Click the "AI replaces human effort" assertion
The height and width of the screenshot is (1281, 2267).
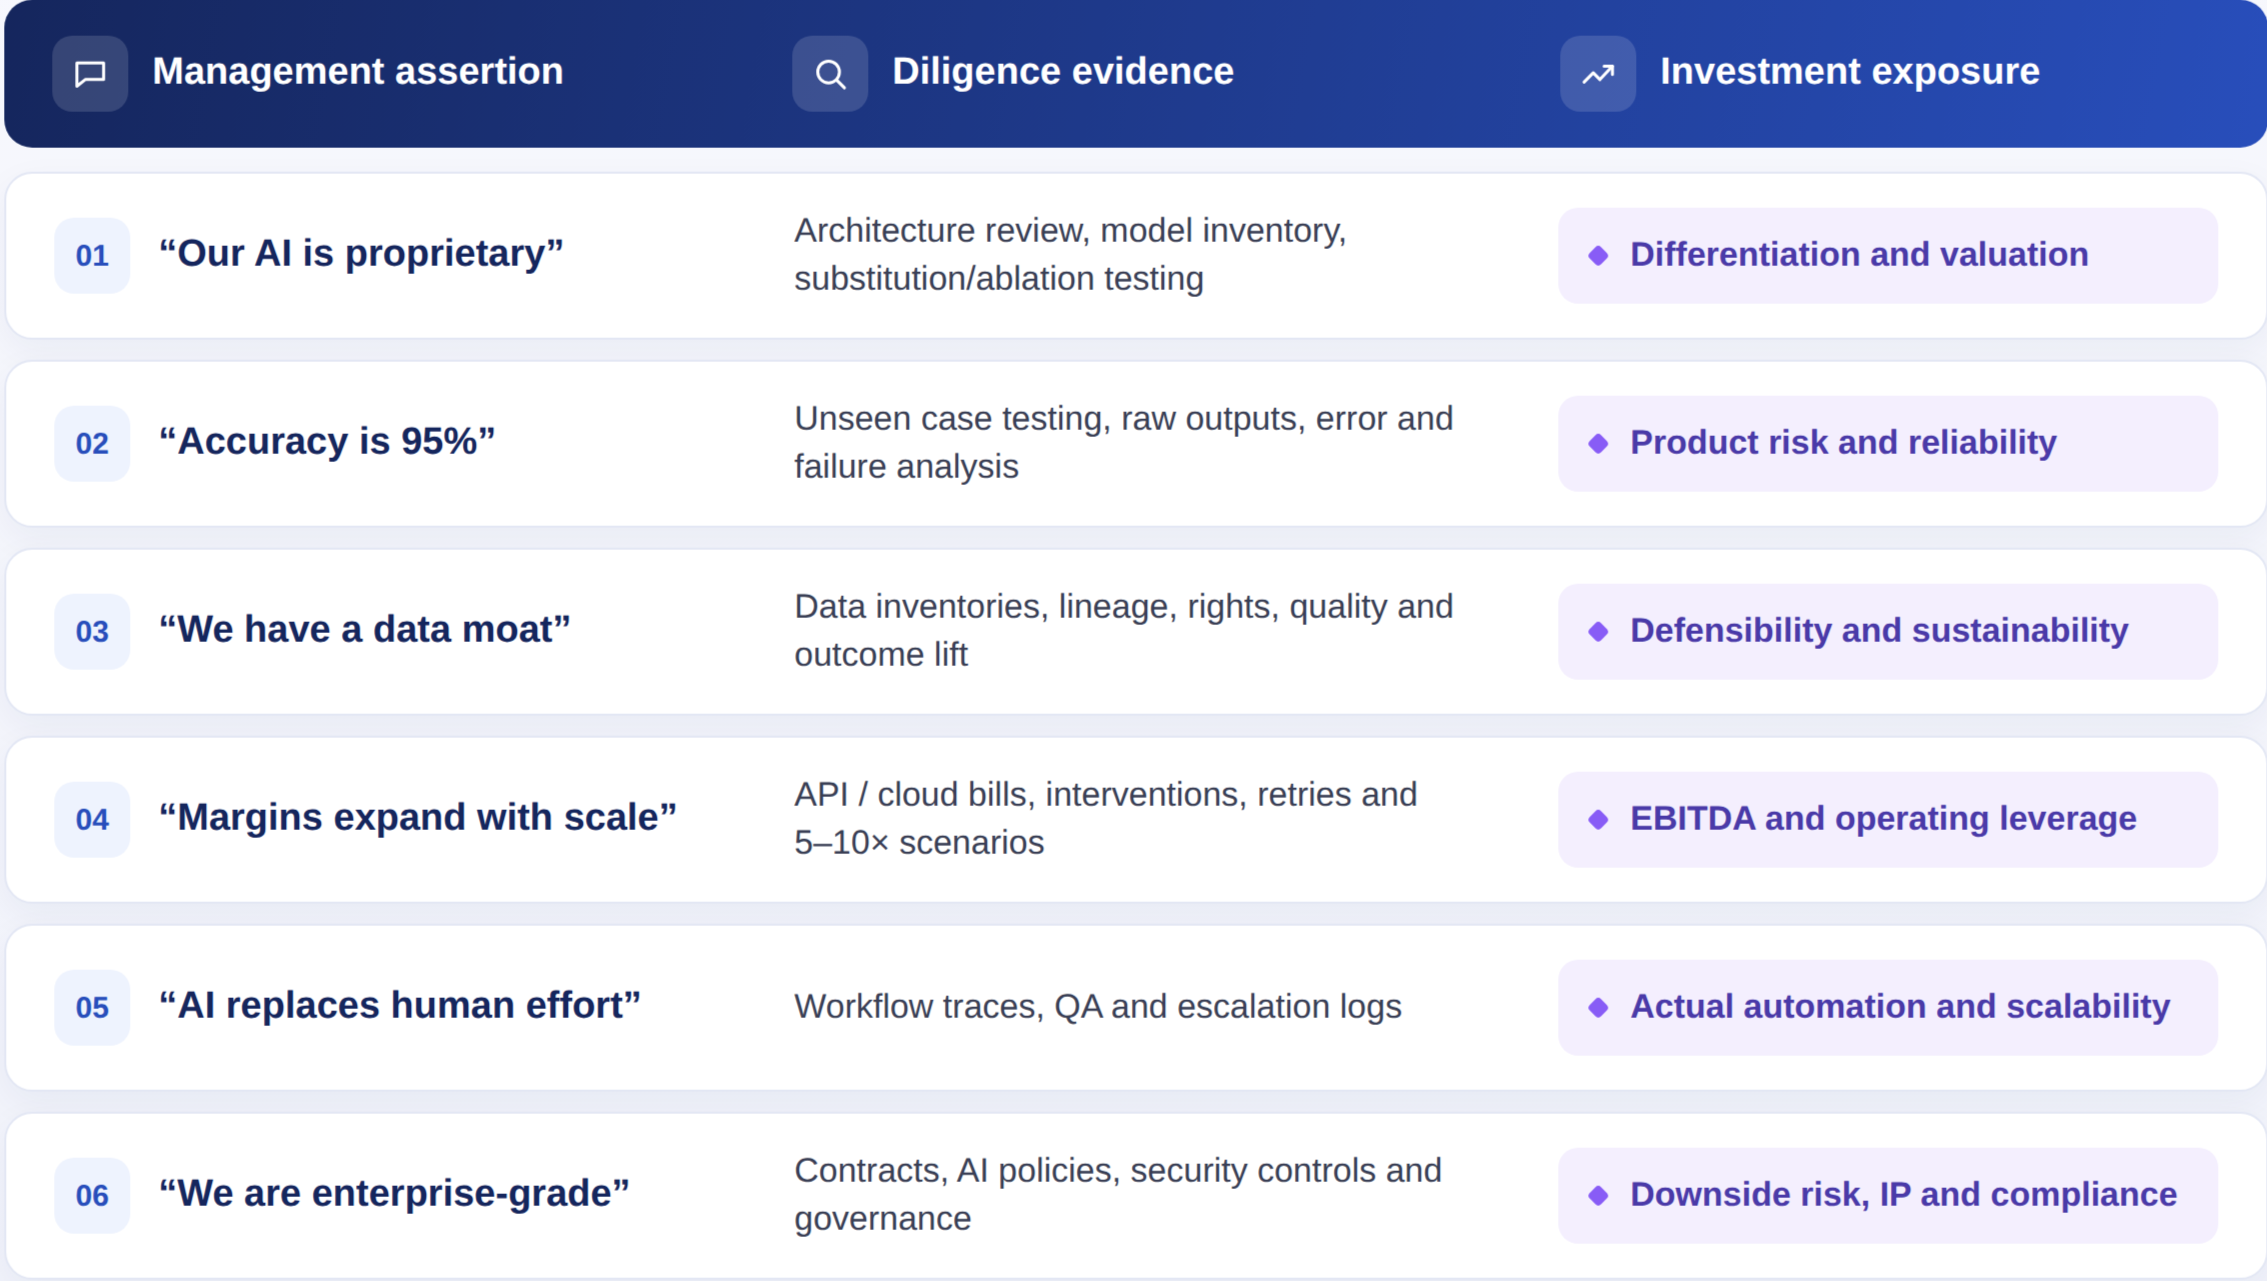[x=400, y=1006]
